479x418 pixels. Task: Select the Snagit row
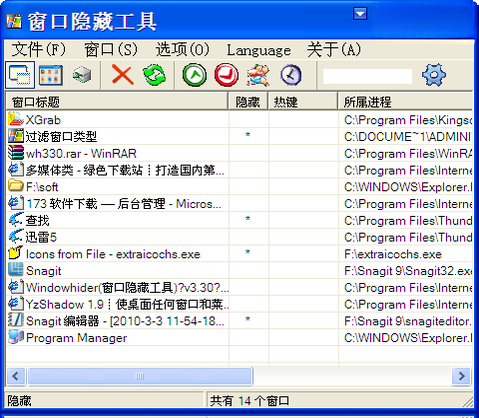pos(239,271)
